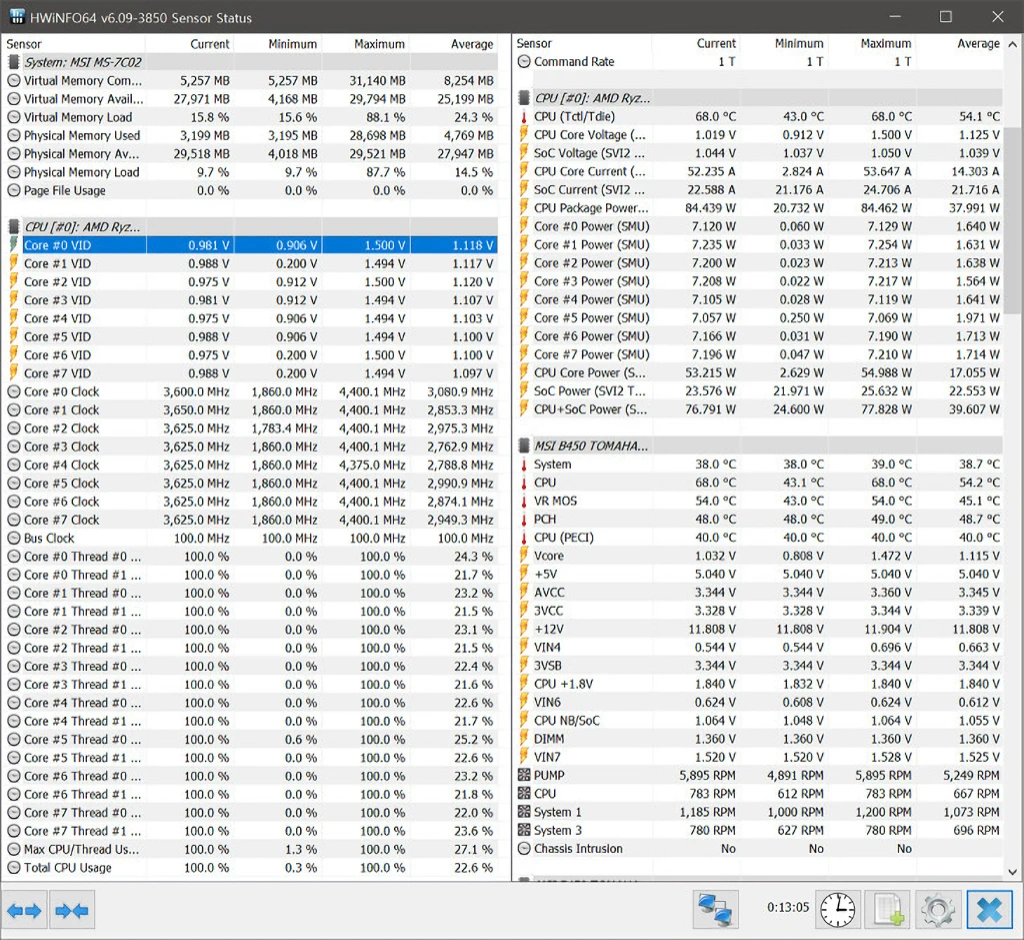This screenshot has height=940, width=1024.
Task: Select the Physical Memory Load row
Action: pyautogui.click(x=250, y=172)
